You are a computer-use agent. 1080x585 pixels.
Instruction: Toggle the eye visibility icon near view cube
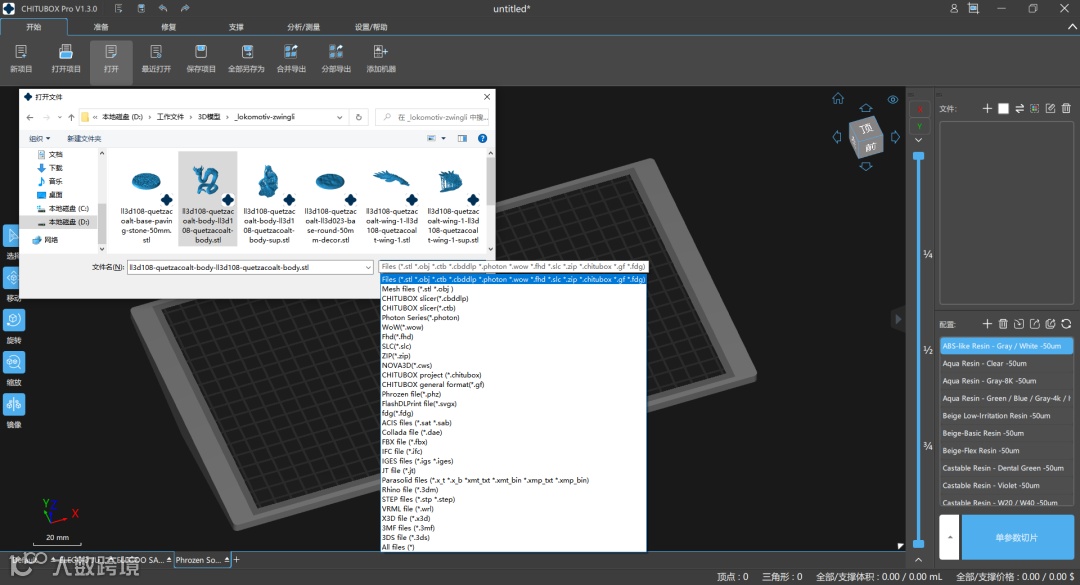point(893,99)
